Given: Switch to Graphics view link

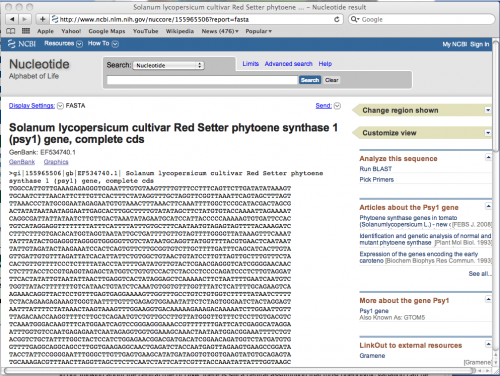Looking at the screenshot, I should click(56, 162).
